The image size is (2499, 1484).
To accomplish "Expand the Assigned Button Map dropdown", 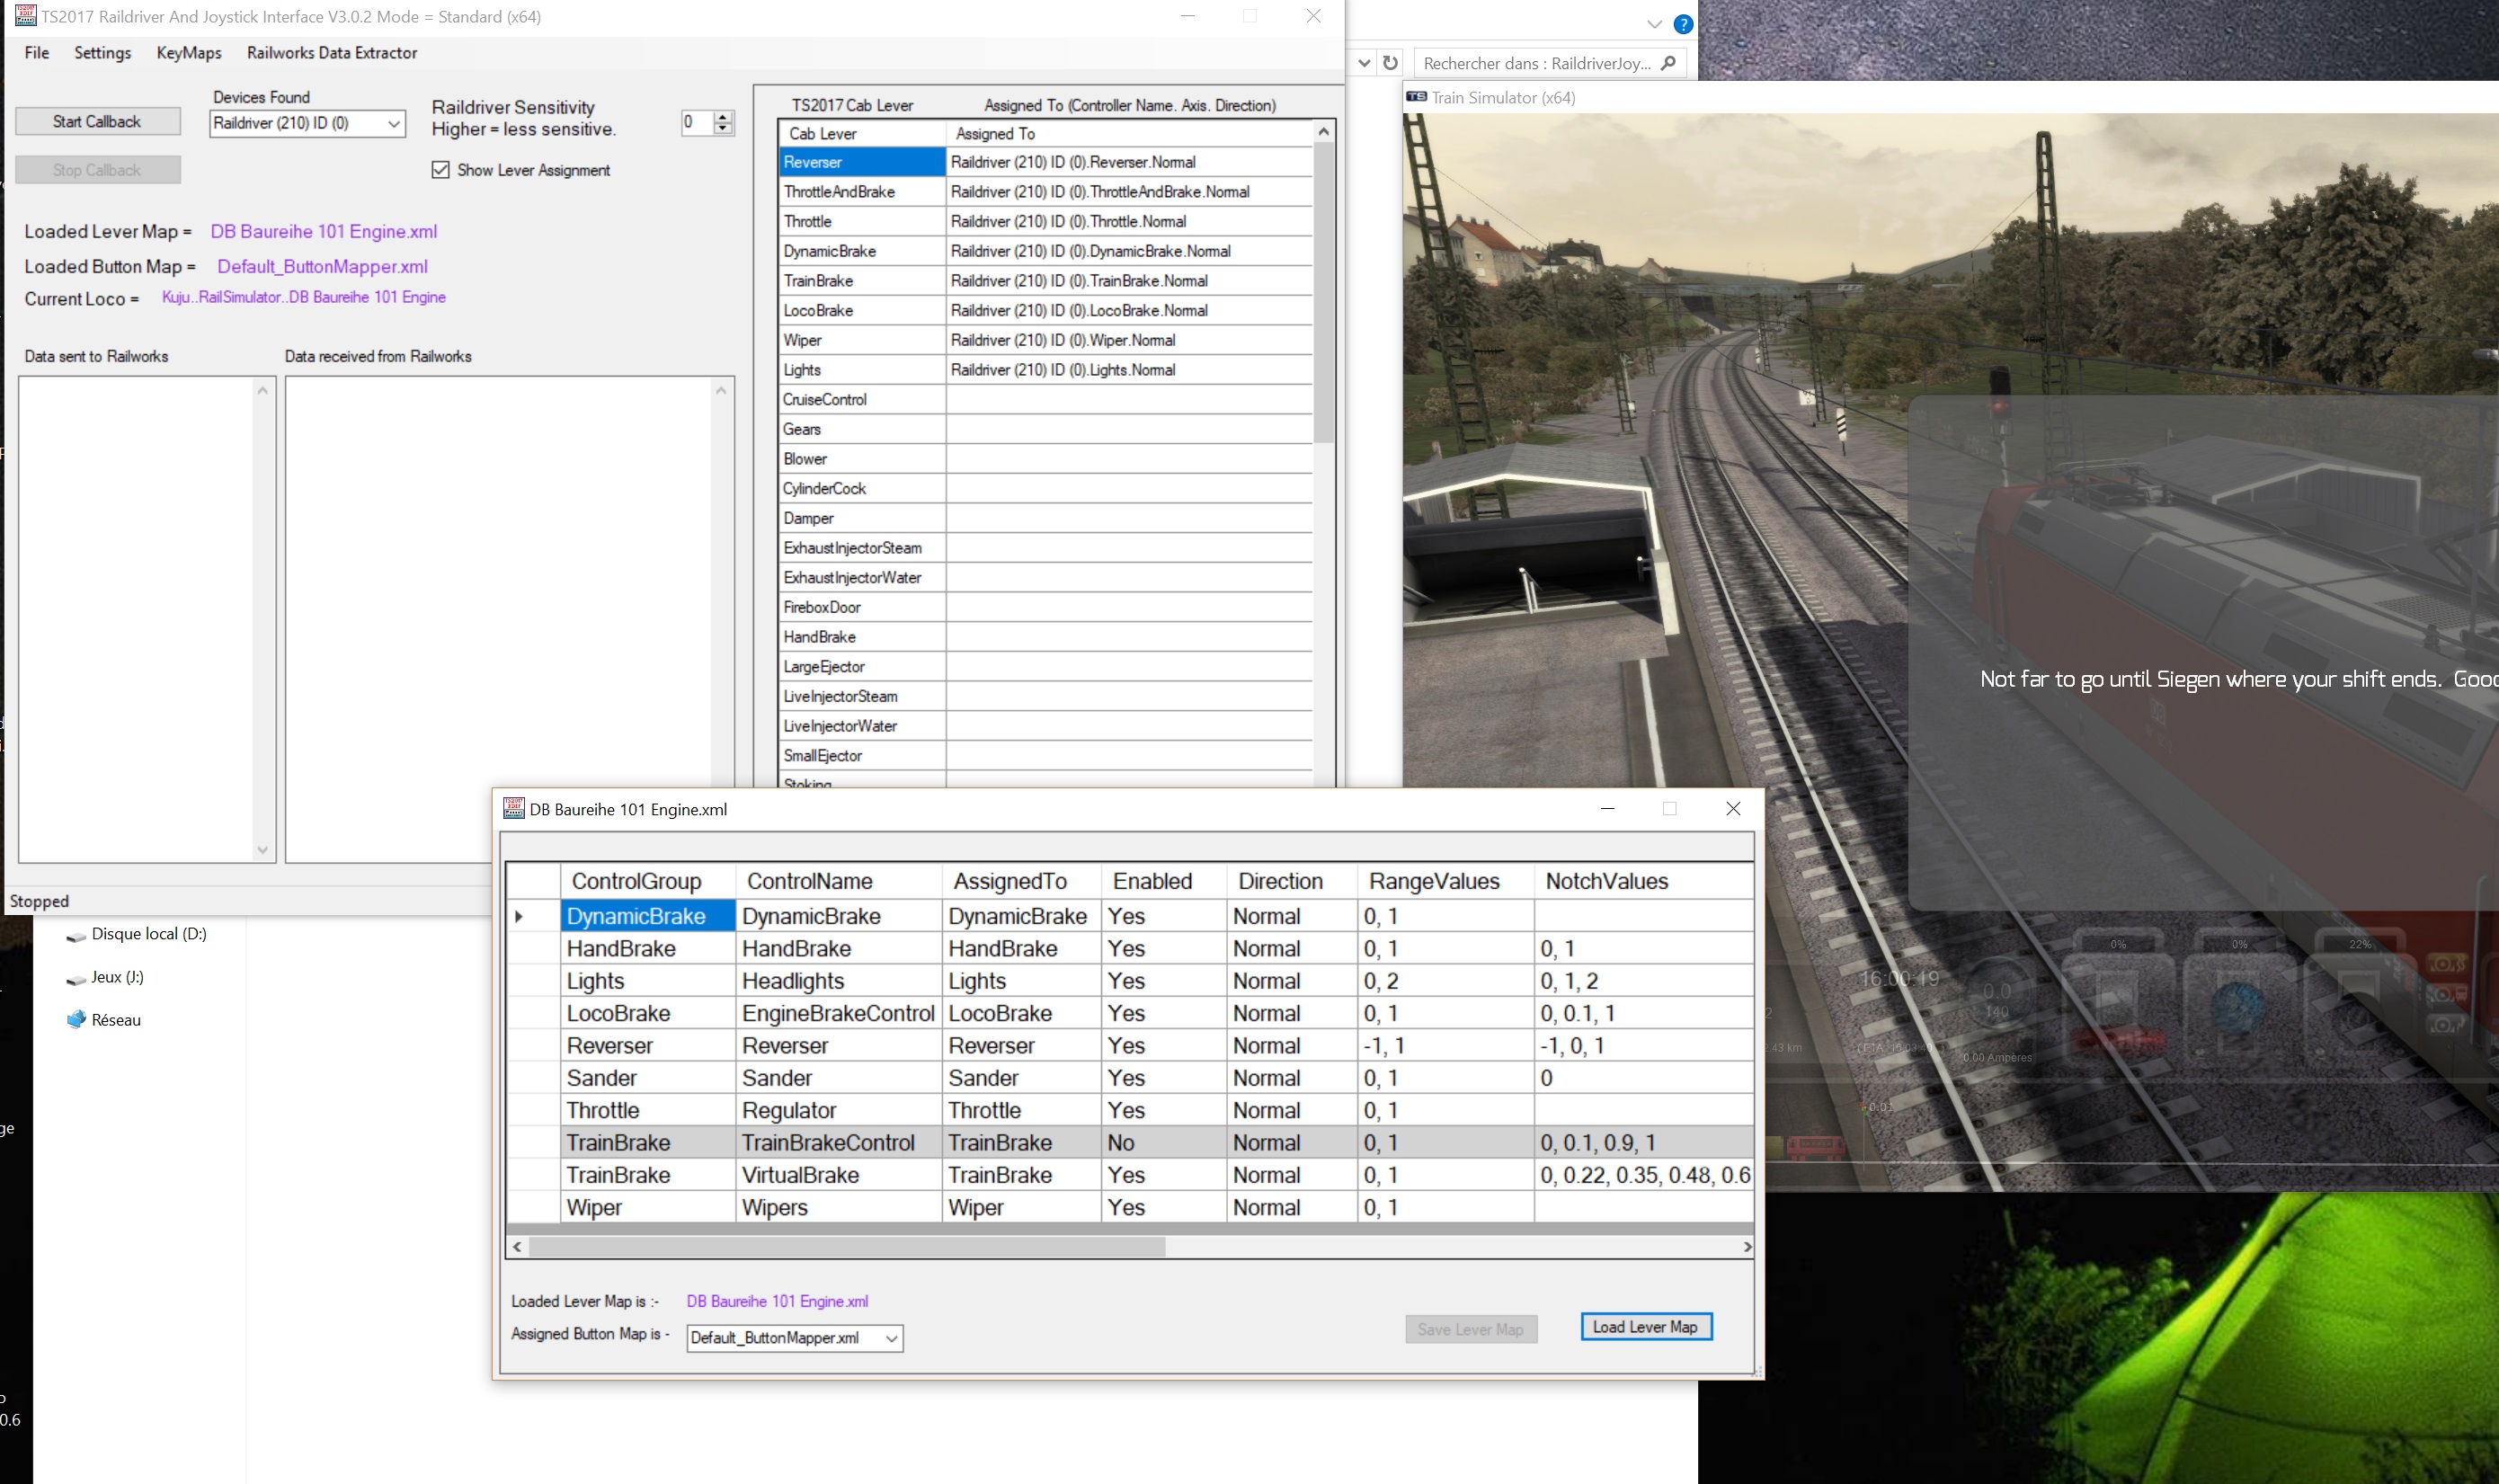I will pos(891,1338).
